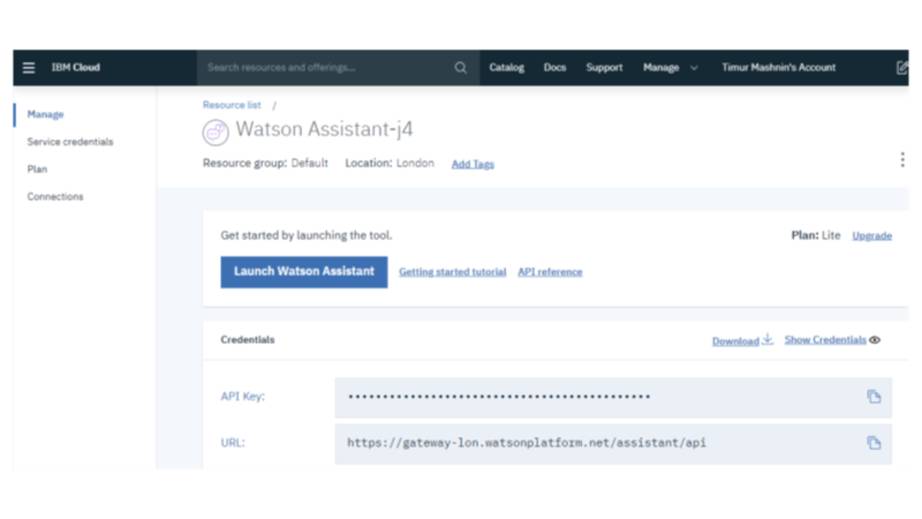Click the Watson Assistant service icon
Viewport: 922px width, 519px height.
[215, 132]
